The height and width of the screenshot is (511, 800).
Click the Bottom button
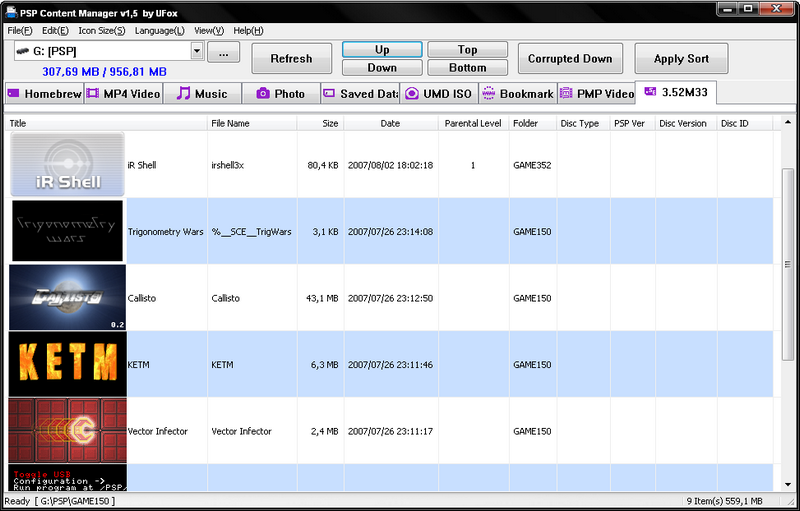(x=467, y=67)
